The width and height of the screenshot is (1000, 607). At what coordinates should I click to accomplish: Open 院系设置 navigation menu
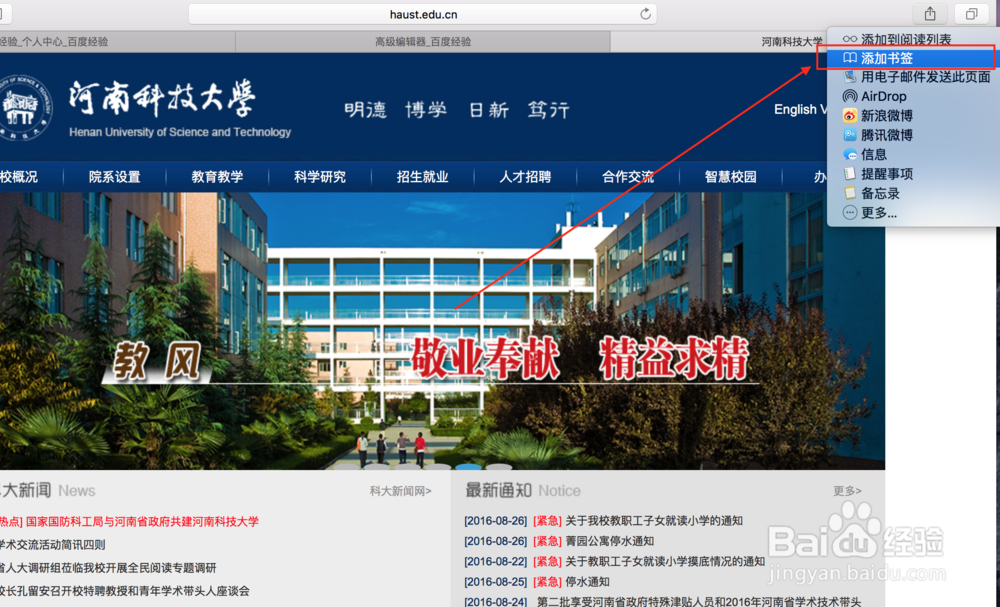pos(114,177)
